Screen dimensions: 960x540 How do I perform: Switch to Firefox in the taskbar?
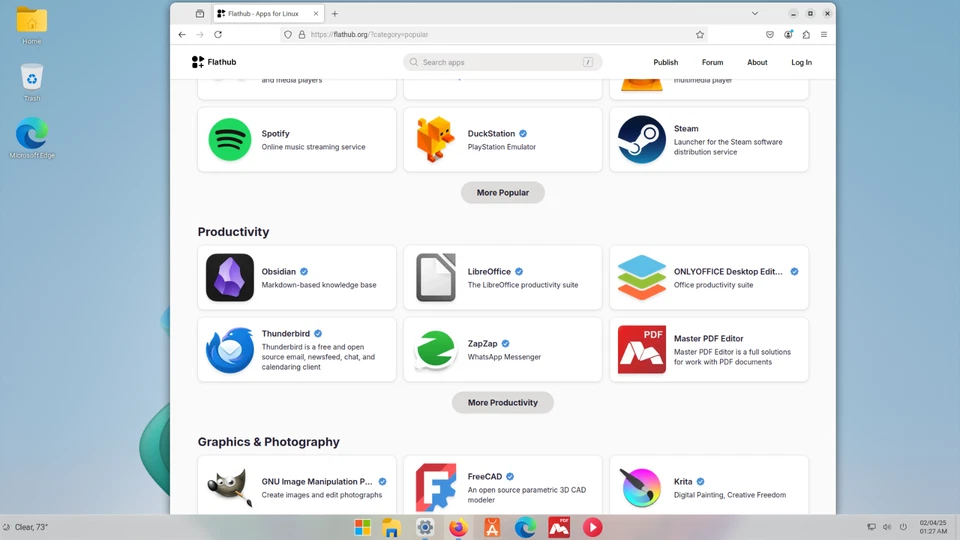[x=458, y=527]
